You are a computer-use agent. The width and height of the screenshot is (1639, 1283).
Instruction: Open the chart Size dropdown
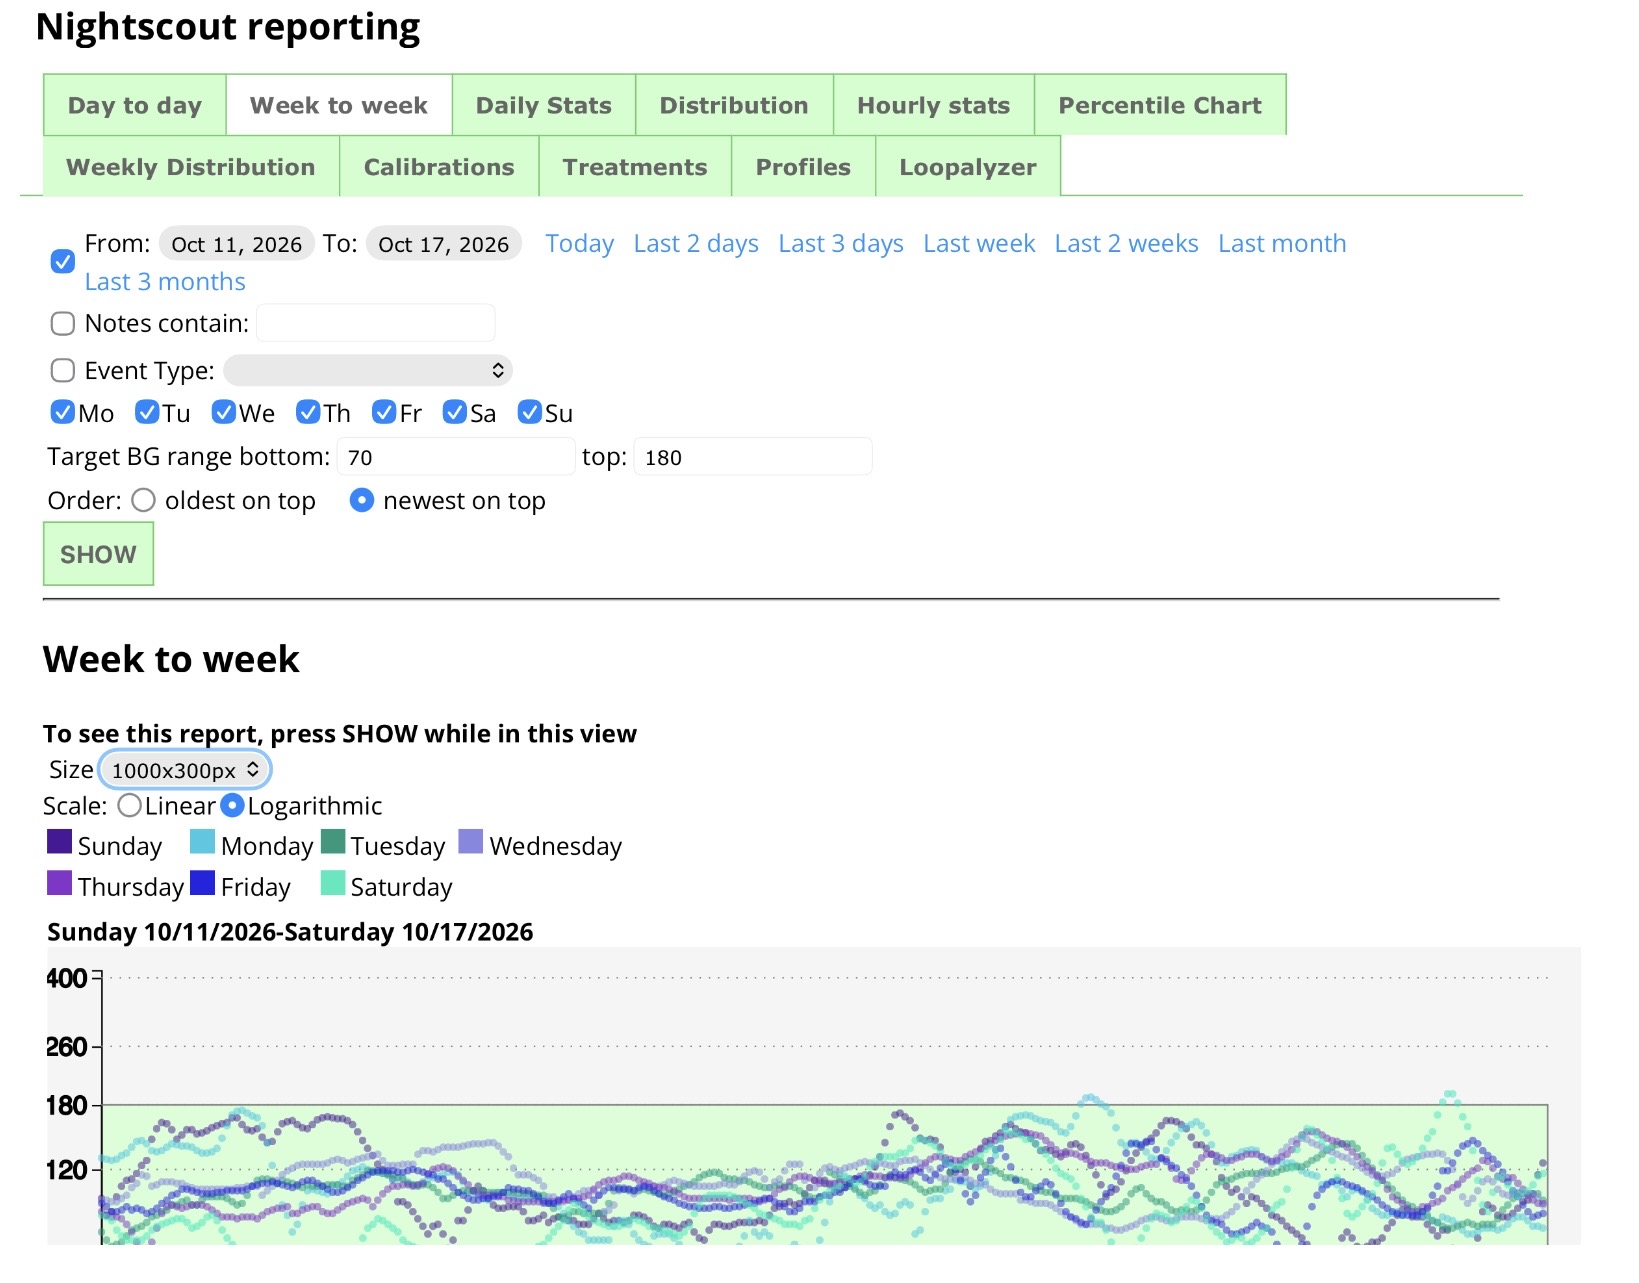coord(185,770)
